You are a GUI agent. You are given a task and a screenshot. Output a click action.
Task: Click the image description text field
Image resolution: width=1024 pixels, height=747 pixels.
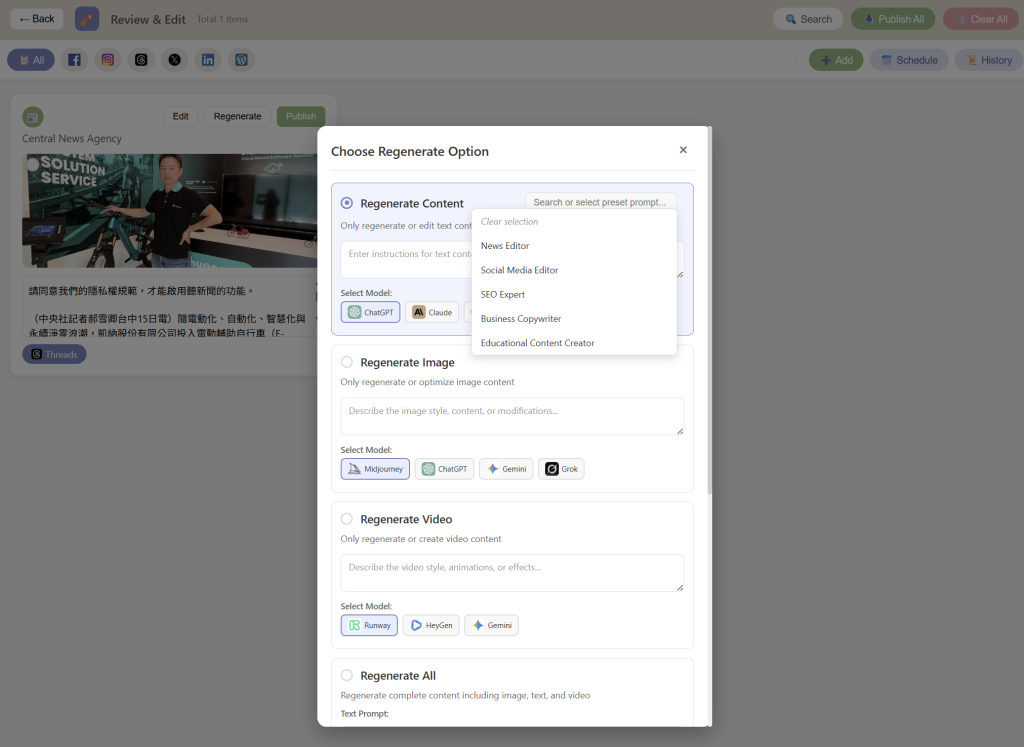click(x=512, y=416)
